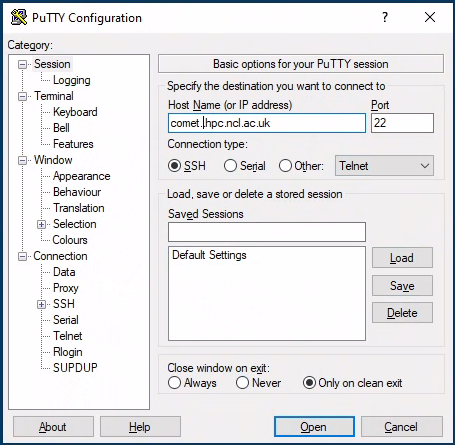Open the Colours settings category
The height and width of the screenshot is (445, 455).
[x=70, y=240]
